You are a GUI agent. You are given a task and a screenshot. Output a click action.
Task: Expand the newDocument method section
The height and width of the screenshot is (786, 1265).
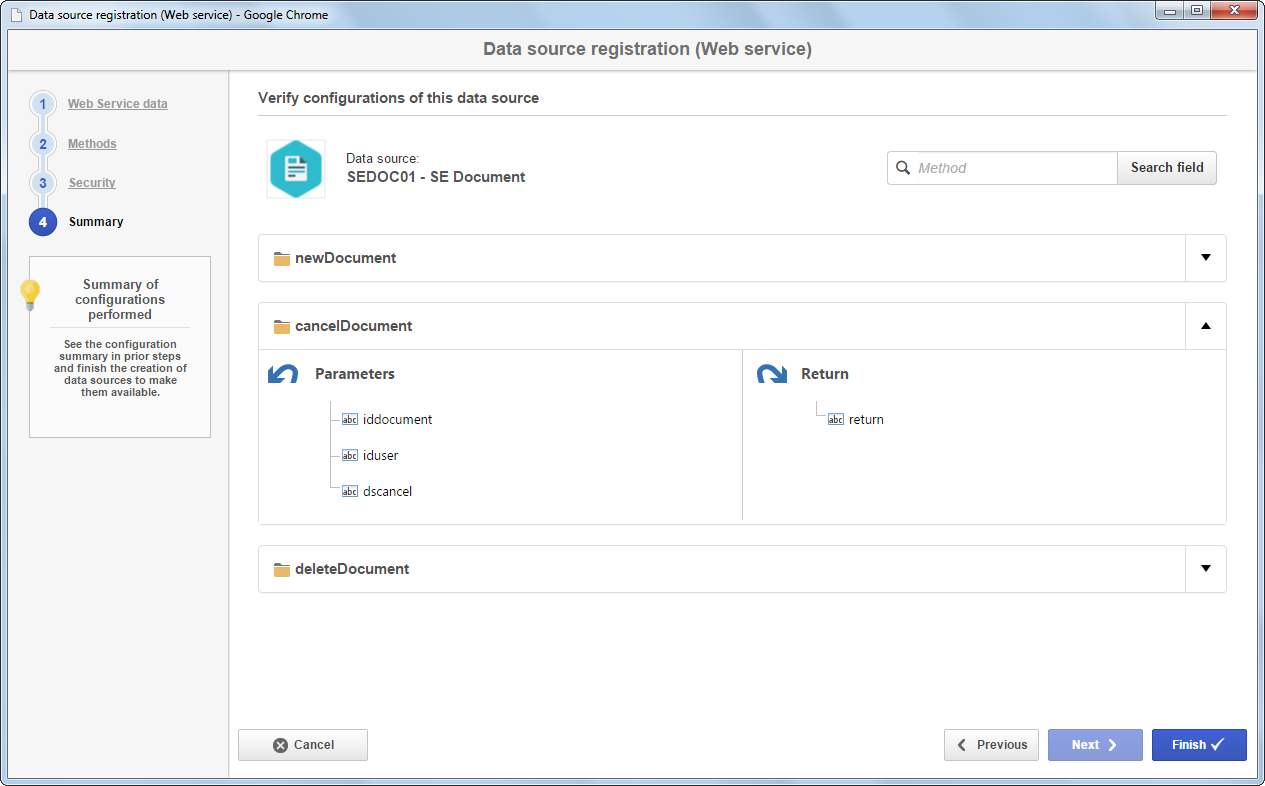click(1205, 258)
